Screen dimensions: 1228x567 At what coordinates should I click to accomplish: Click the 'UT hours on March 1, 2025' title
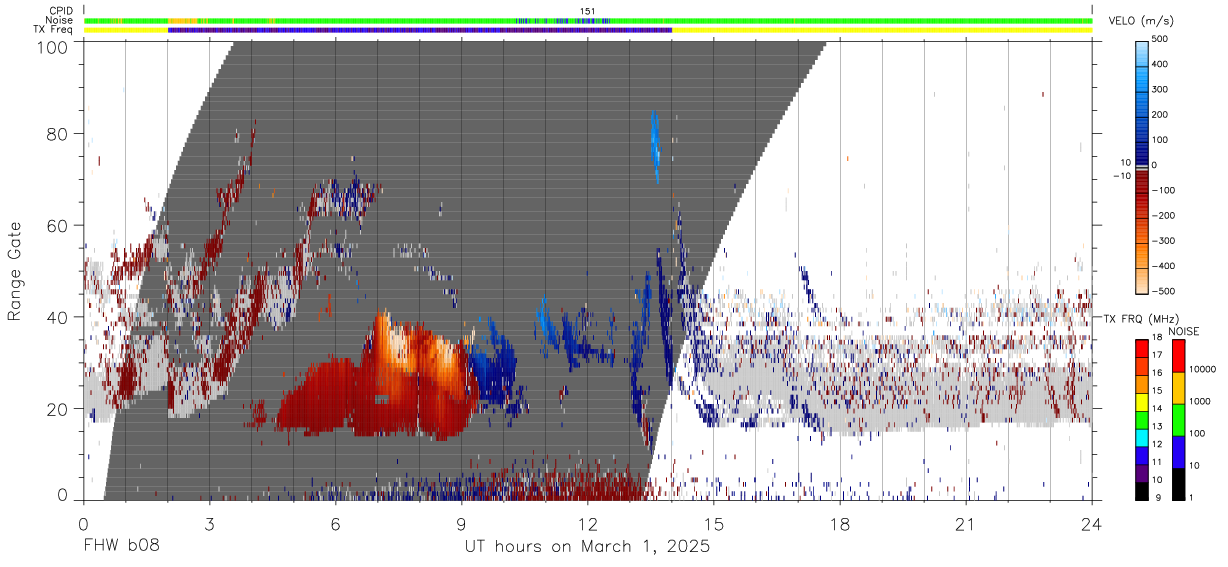[x=587, y=547]
